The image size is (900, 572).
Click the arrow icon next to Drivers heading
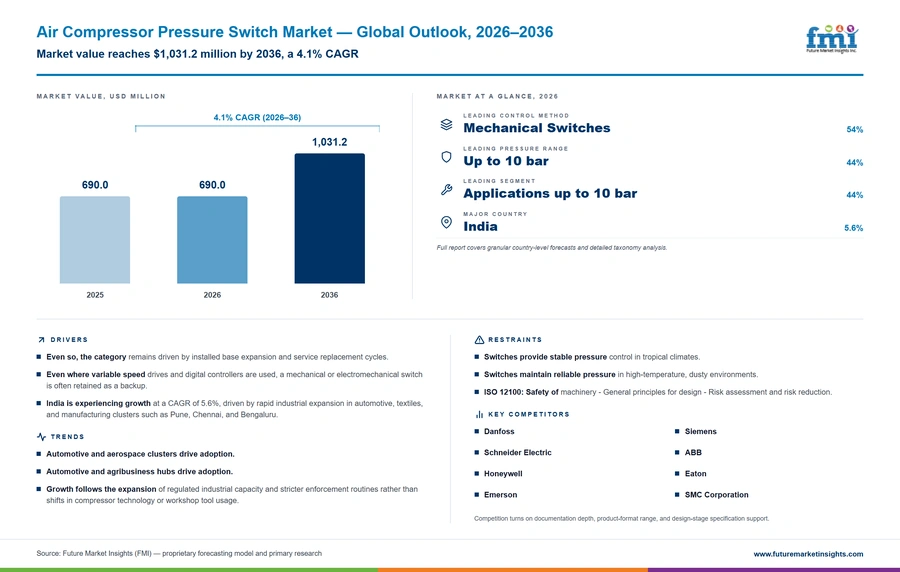click(x=41, y=340)
